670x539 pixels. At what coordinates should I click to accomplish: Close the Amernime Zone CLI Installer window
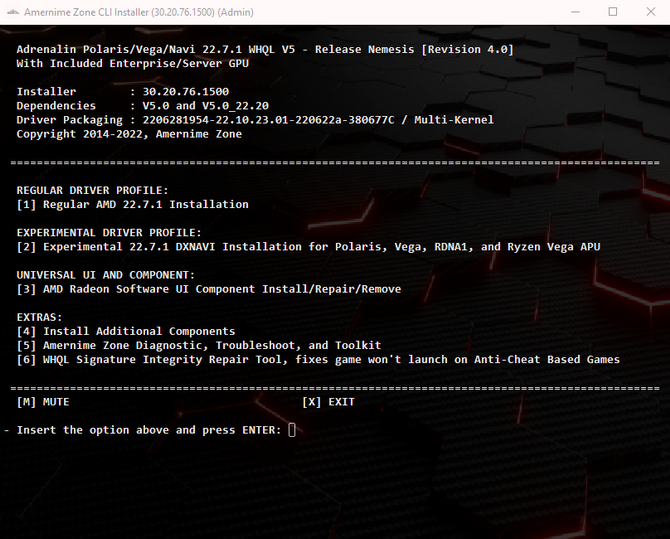click(650, 12)
